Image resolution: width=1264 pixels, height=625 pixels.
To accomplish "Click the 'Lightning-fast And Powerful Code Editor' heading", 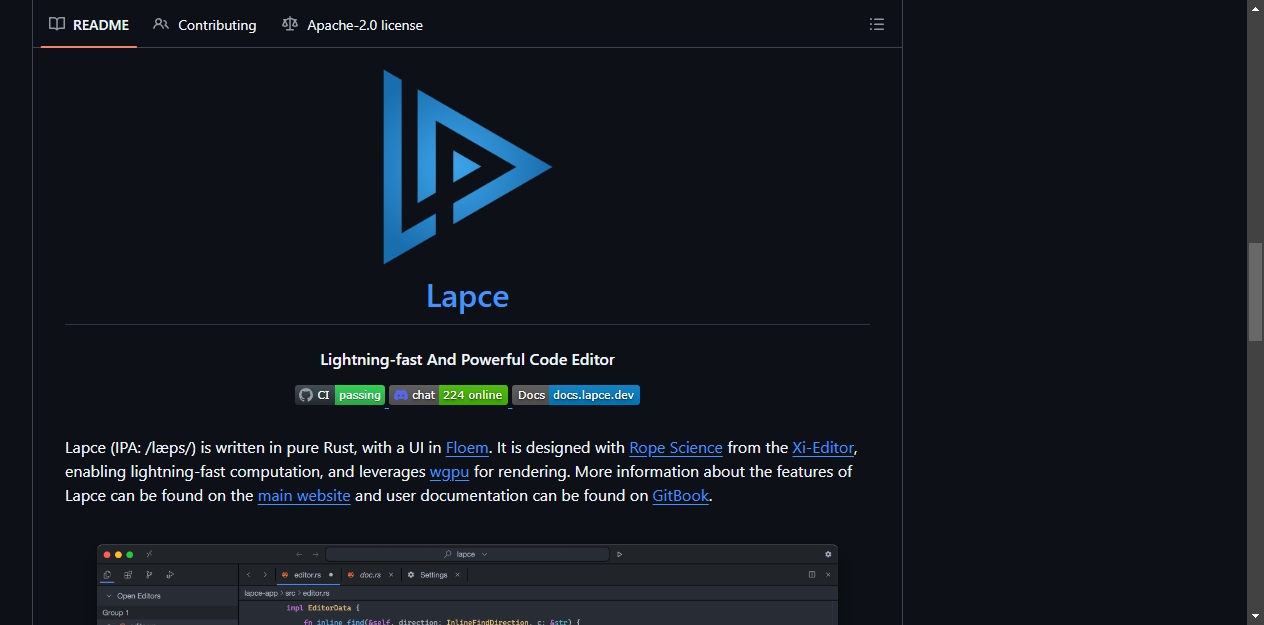I will click(467, 359).
